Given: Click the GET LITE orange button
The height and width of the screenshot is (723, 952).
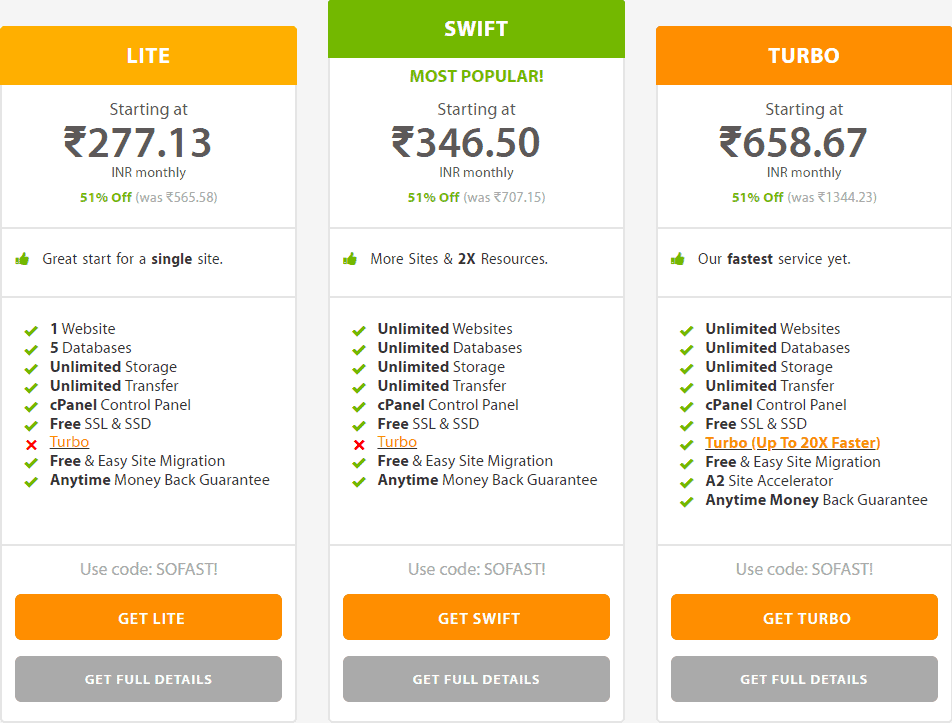Looking at the screenshot, I should point(148,617).
